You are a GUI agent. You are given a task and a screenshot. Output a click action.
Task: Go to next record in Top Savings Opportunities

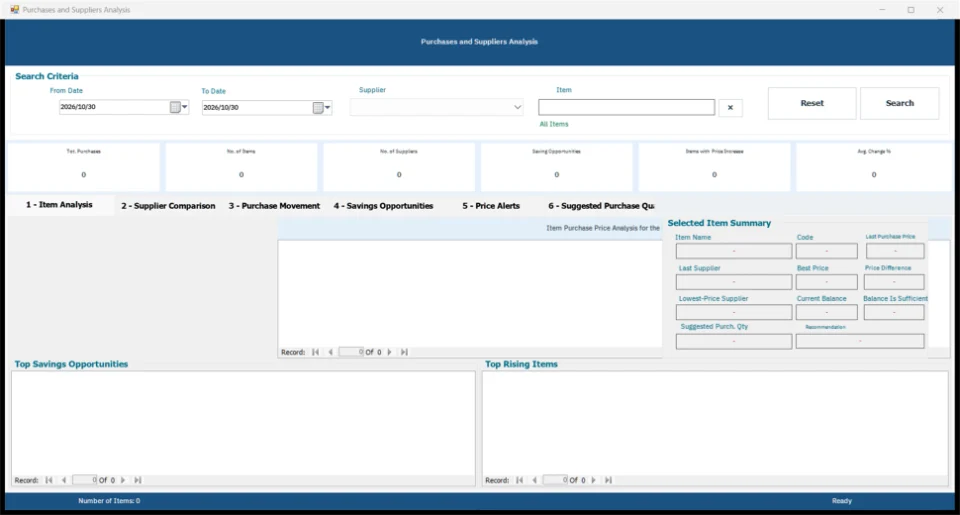pos(123,480)
